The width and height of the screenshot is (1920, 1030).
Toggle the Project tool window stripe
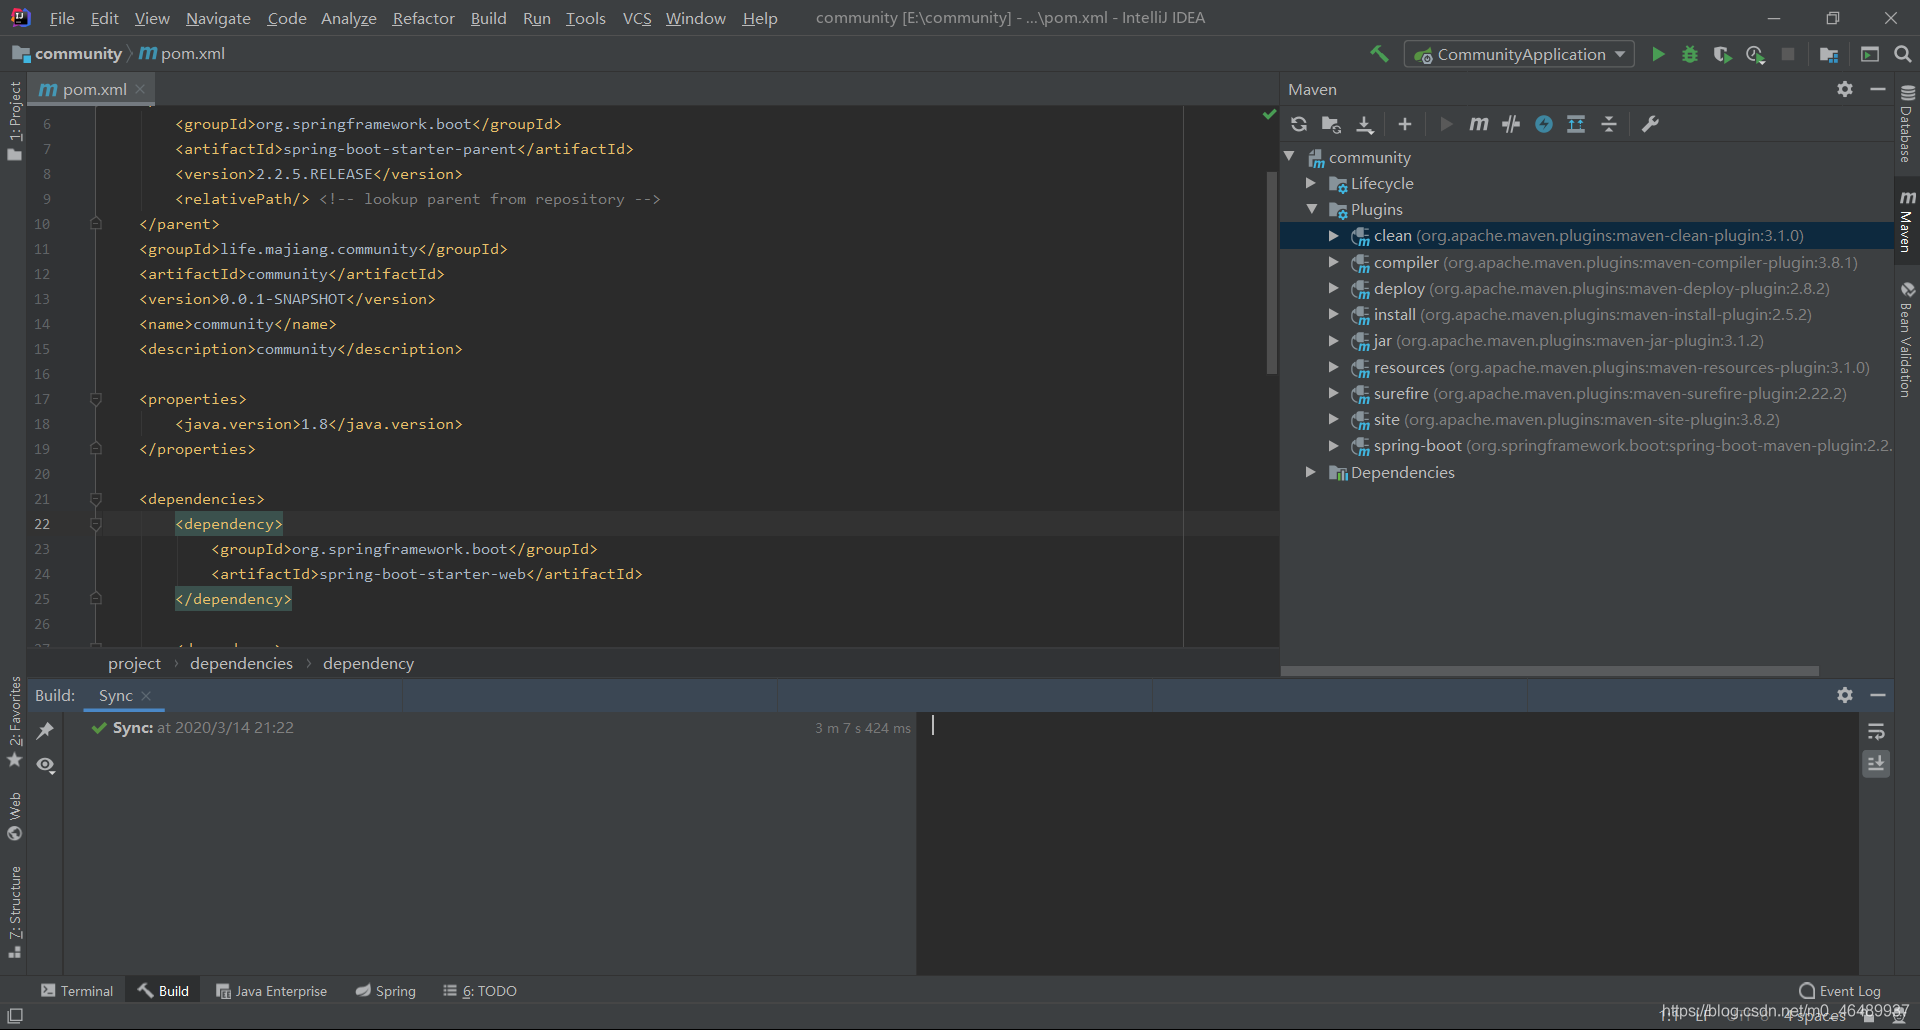tap(14, 120)
